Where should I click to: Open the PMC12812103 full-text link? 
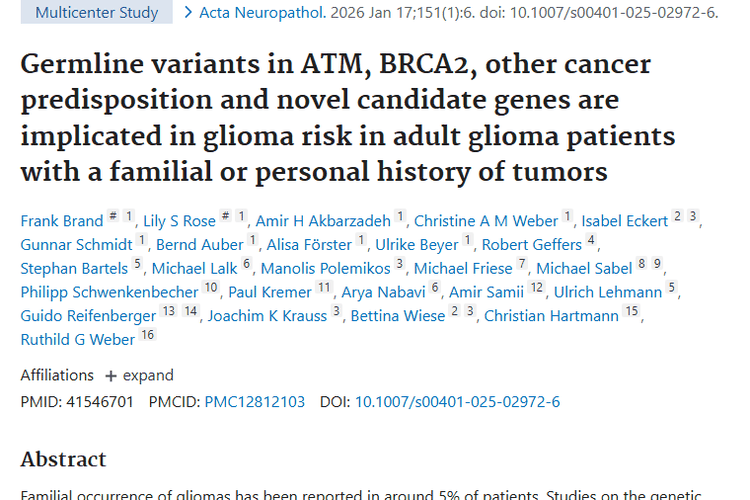click(254, 401)
